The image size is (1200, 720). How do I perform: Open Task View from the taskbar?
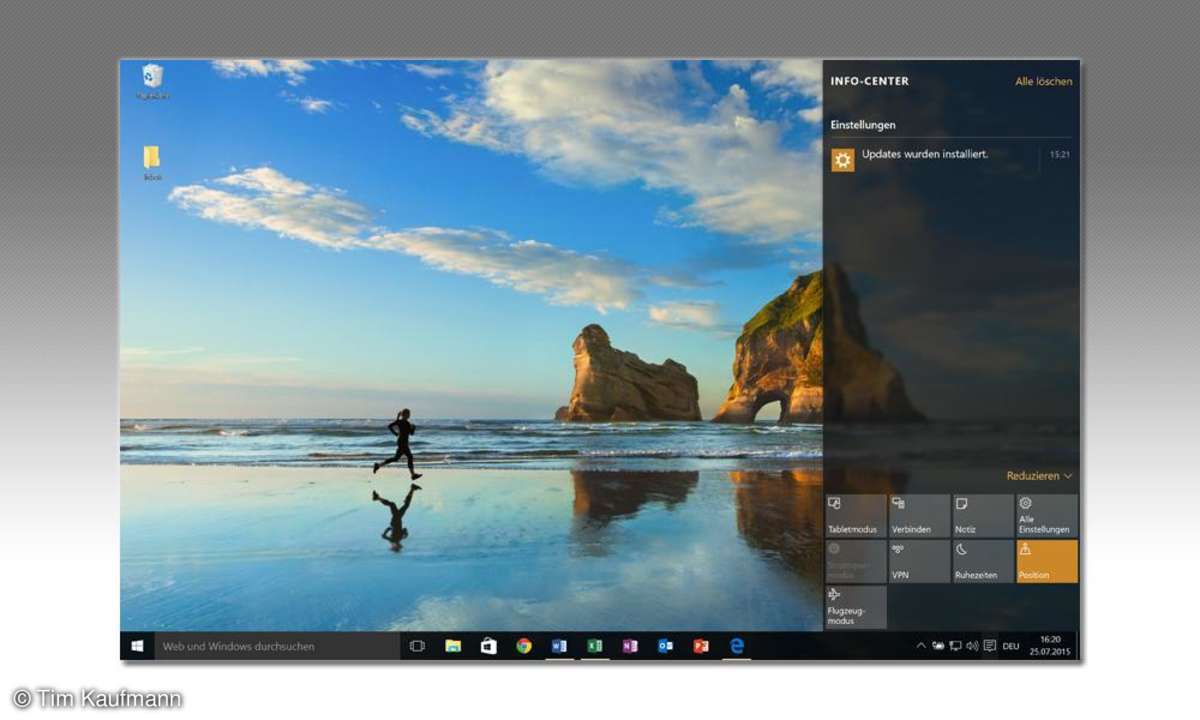[x=418, y=646]
